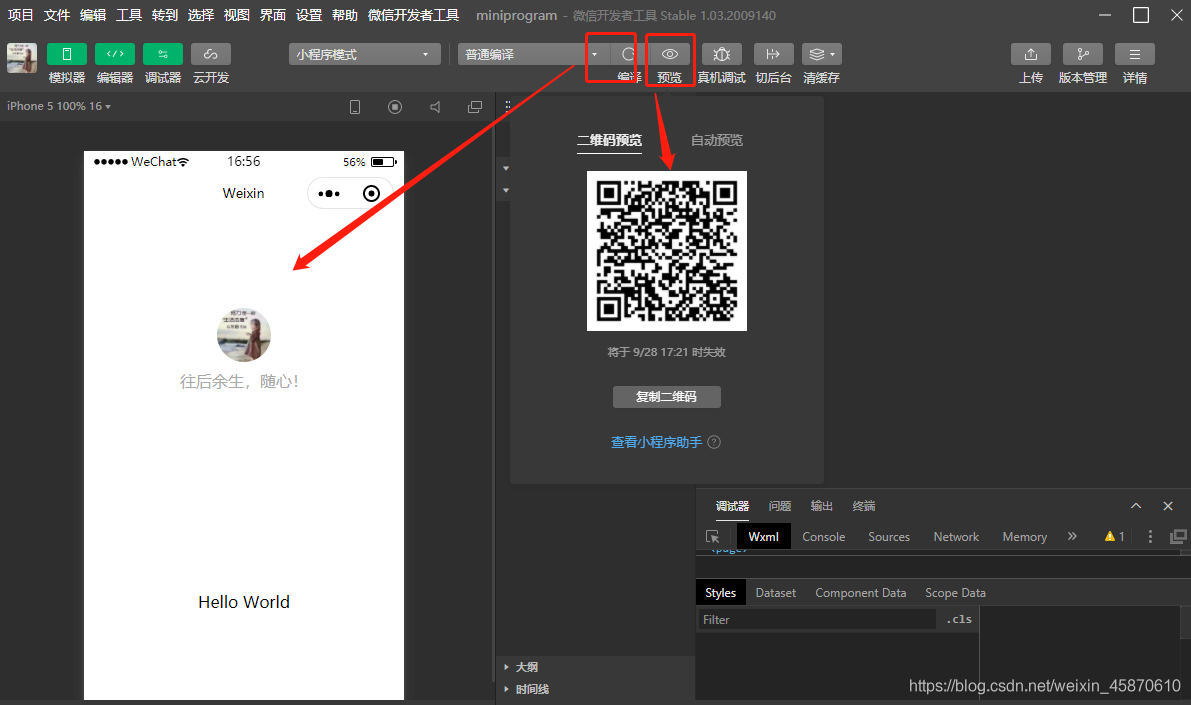Screen dimensions: 1191x705
Task: Click the 上传 upload icon
Action: pyautogui.click(x=1031, y=54)
